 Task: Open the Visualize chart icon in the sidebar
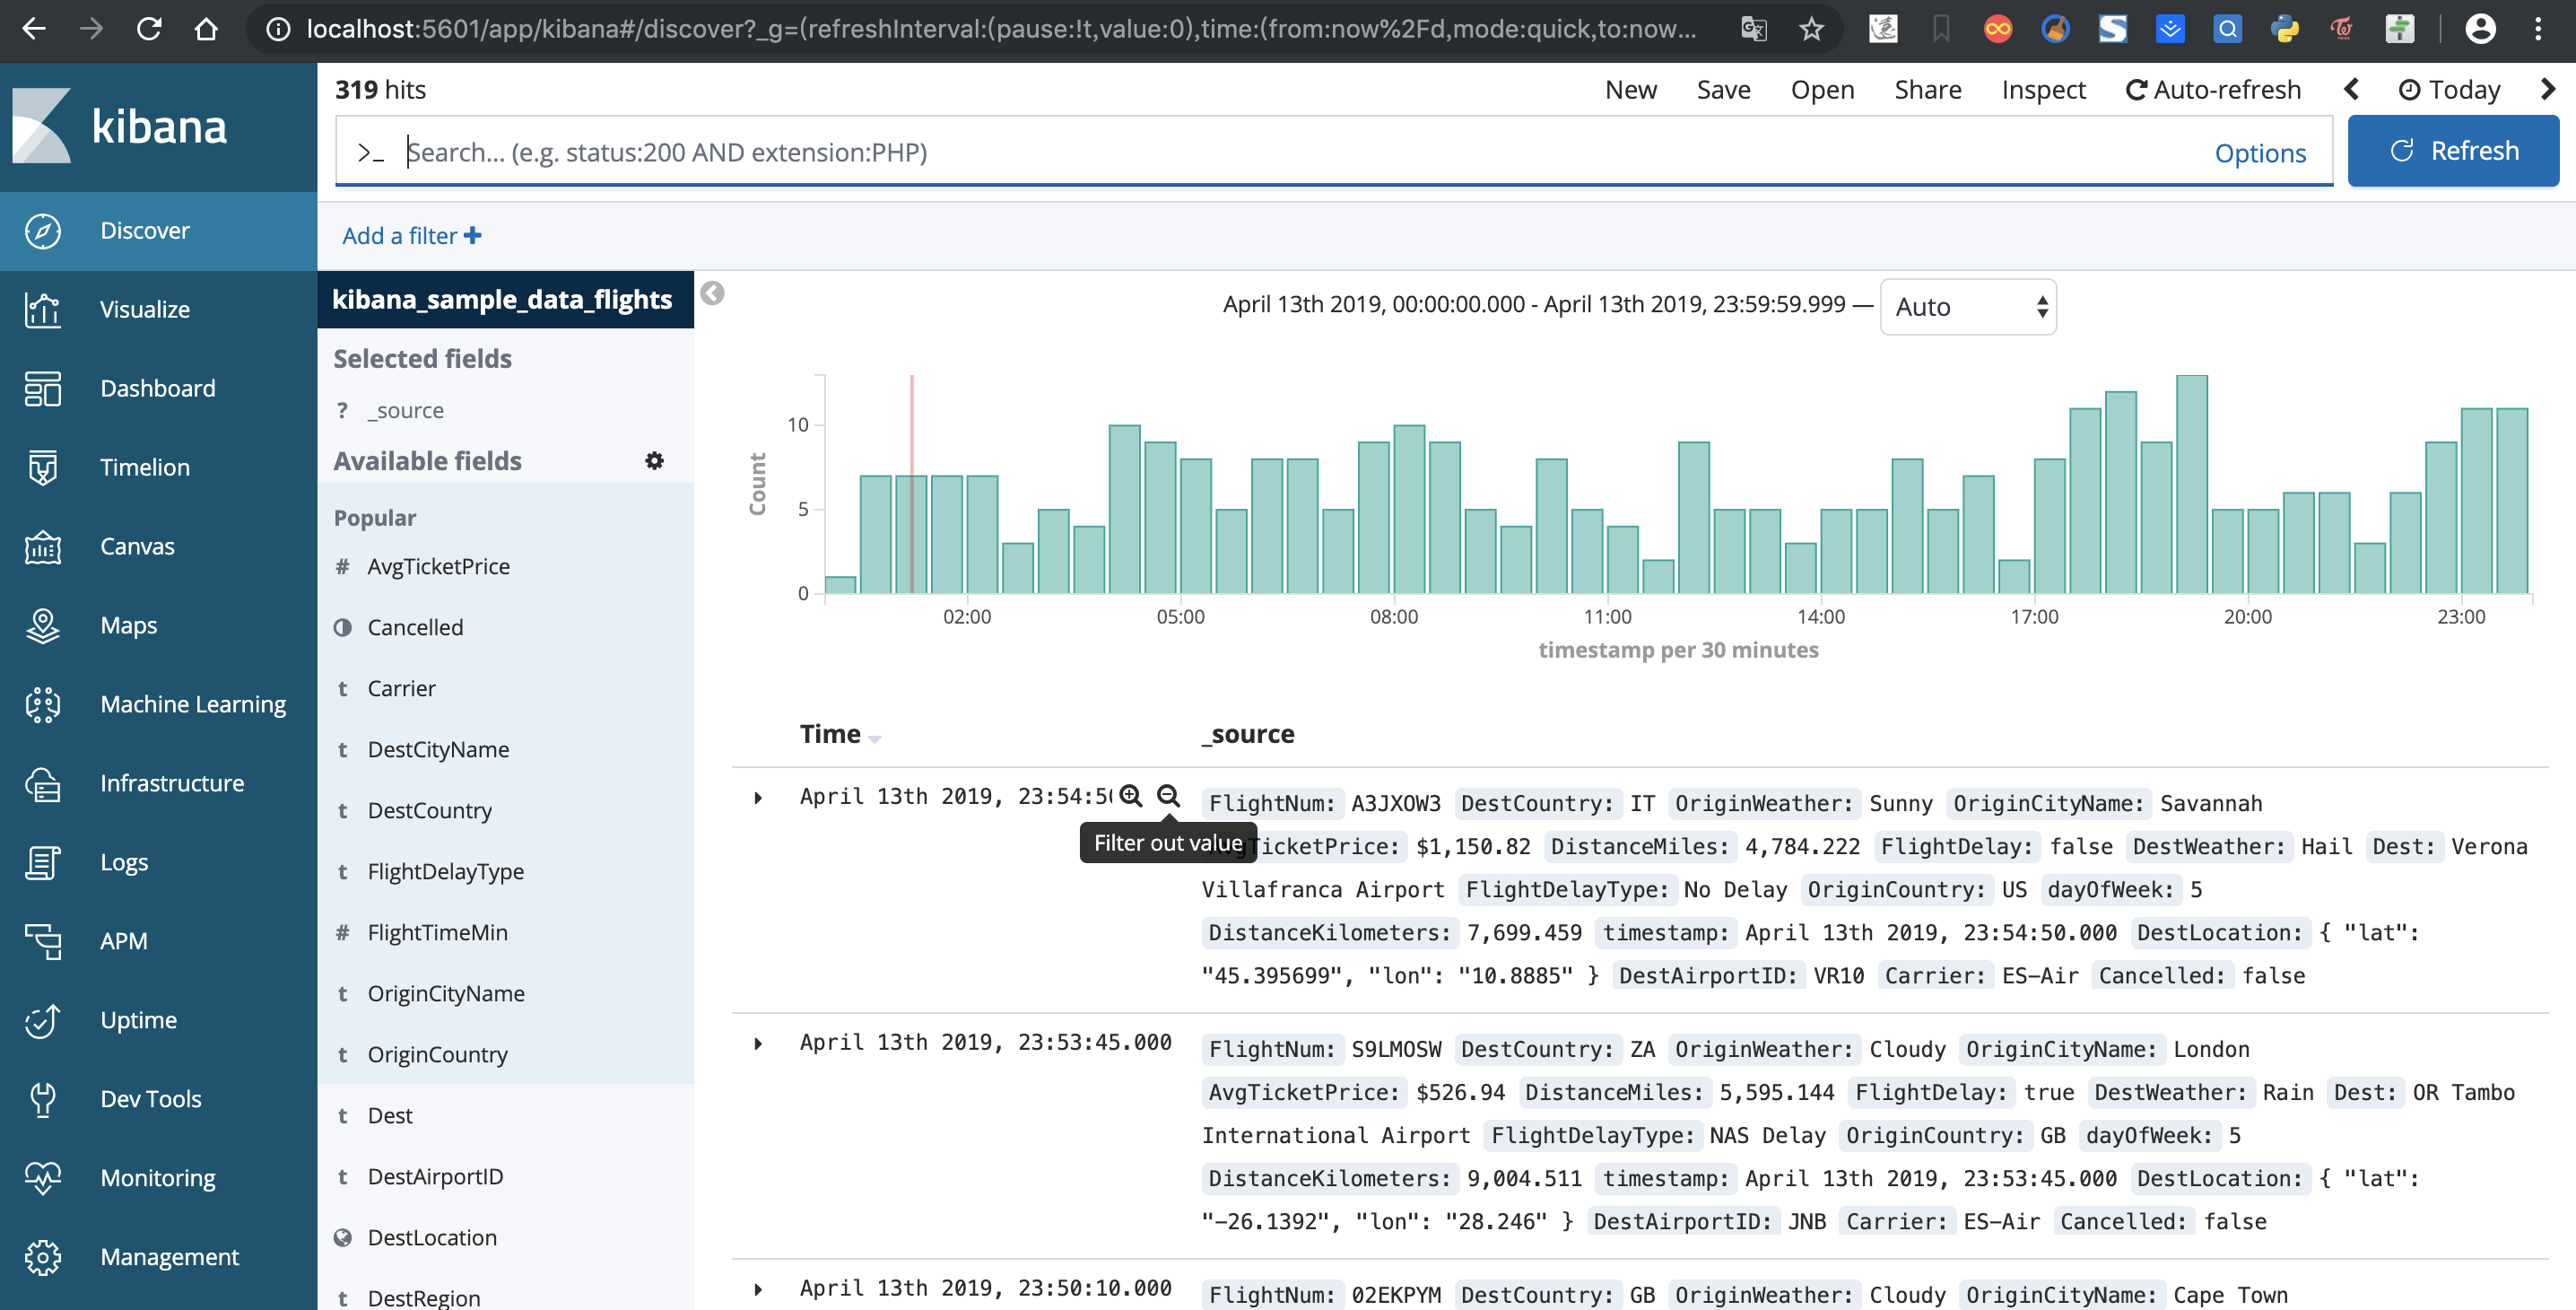pyautogui.click(x=42, y=309)
